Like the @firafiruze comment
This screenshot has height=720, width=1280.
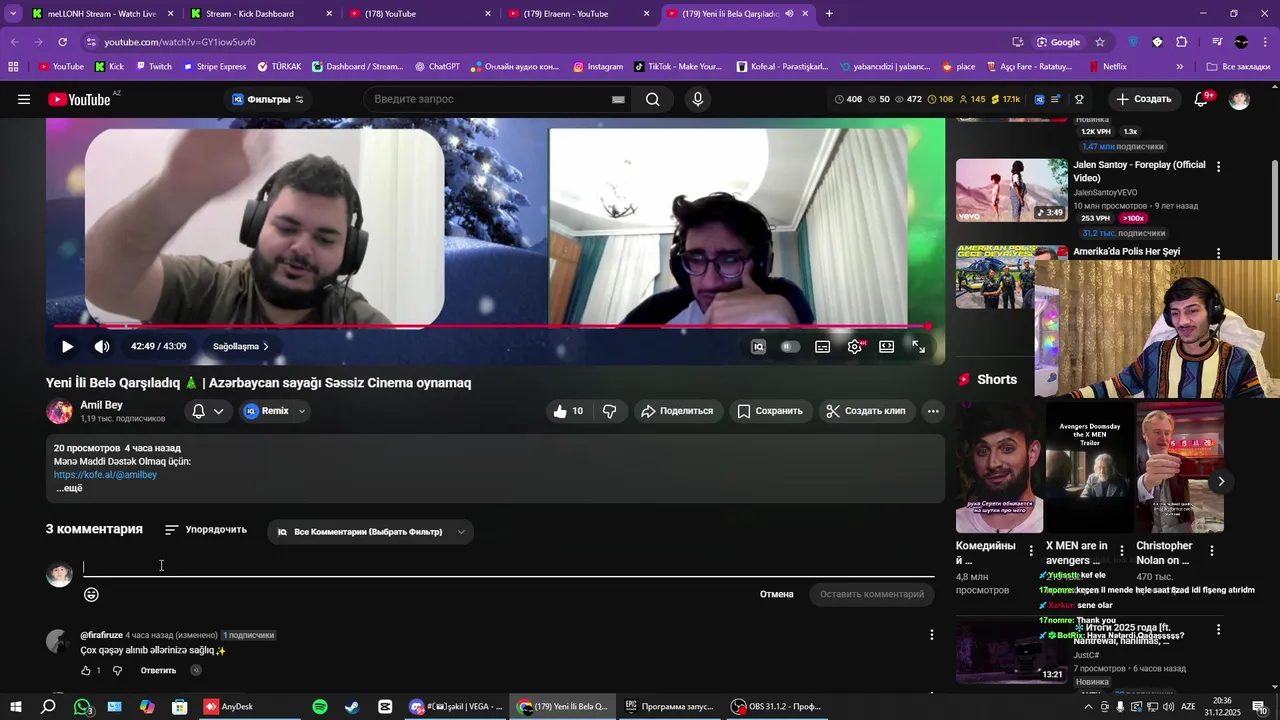[86, 671]
